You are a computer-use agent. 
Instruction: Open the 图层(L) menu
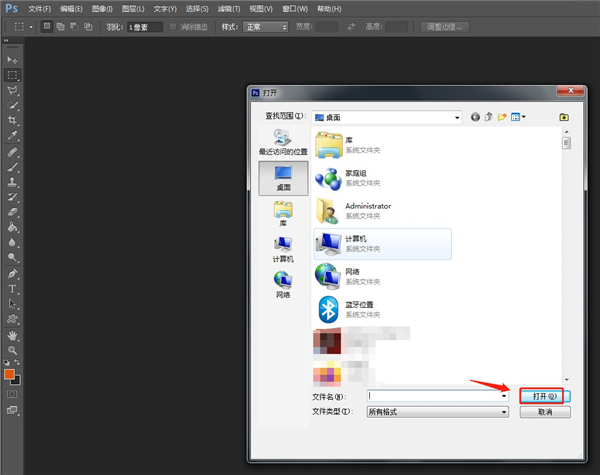click(132, 8)
